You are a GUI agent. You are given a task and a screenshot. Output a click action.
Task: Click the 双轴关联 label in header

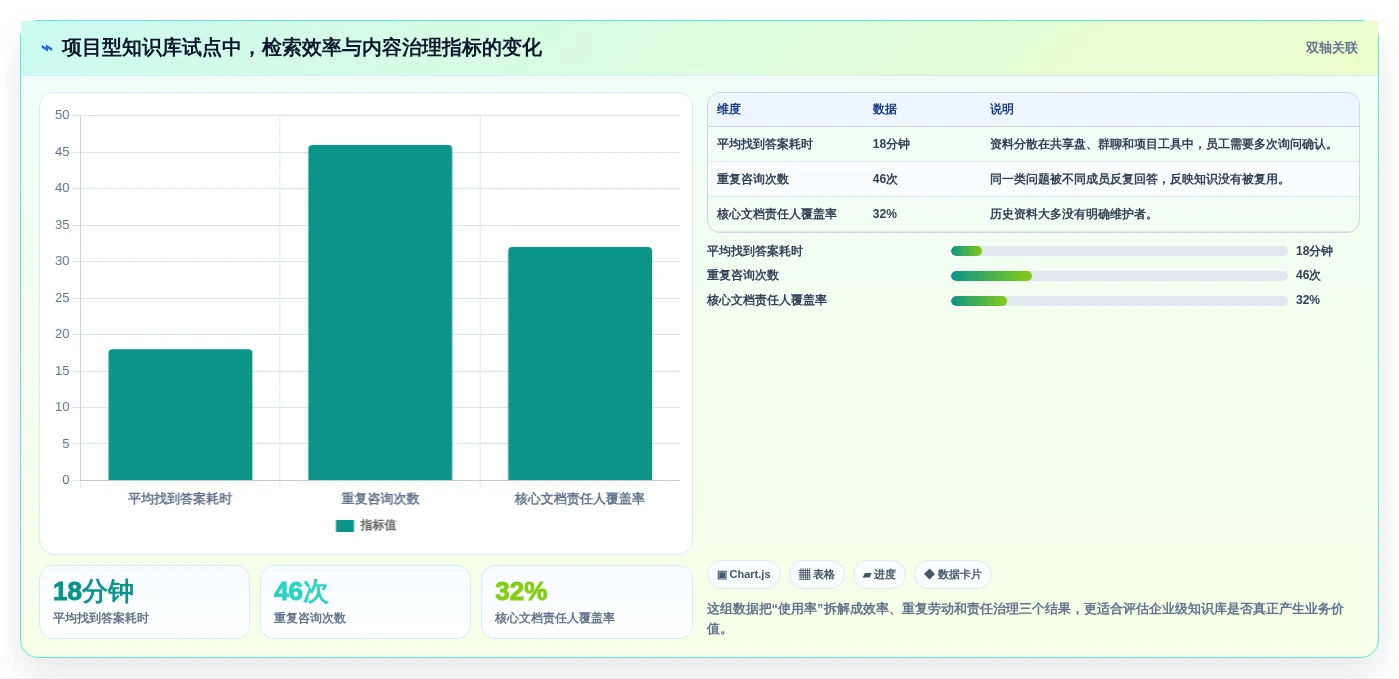[x=1331, y=48]
